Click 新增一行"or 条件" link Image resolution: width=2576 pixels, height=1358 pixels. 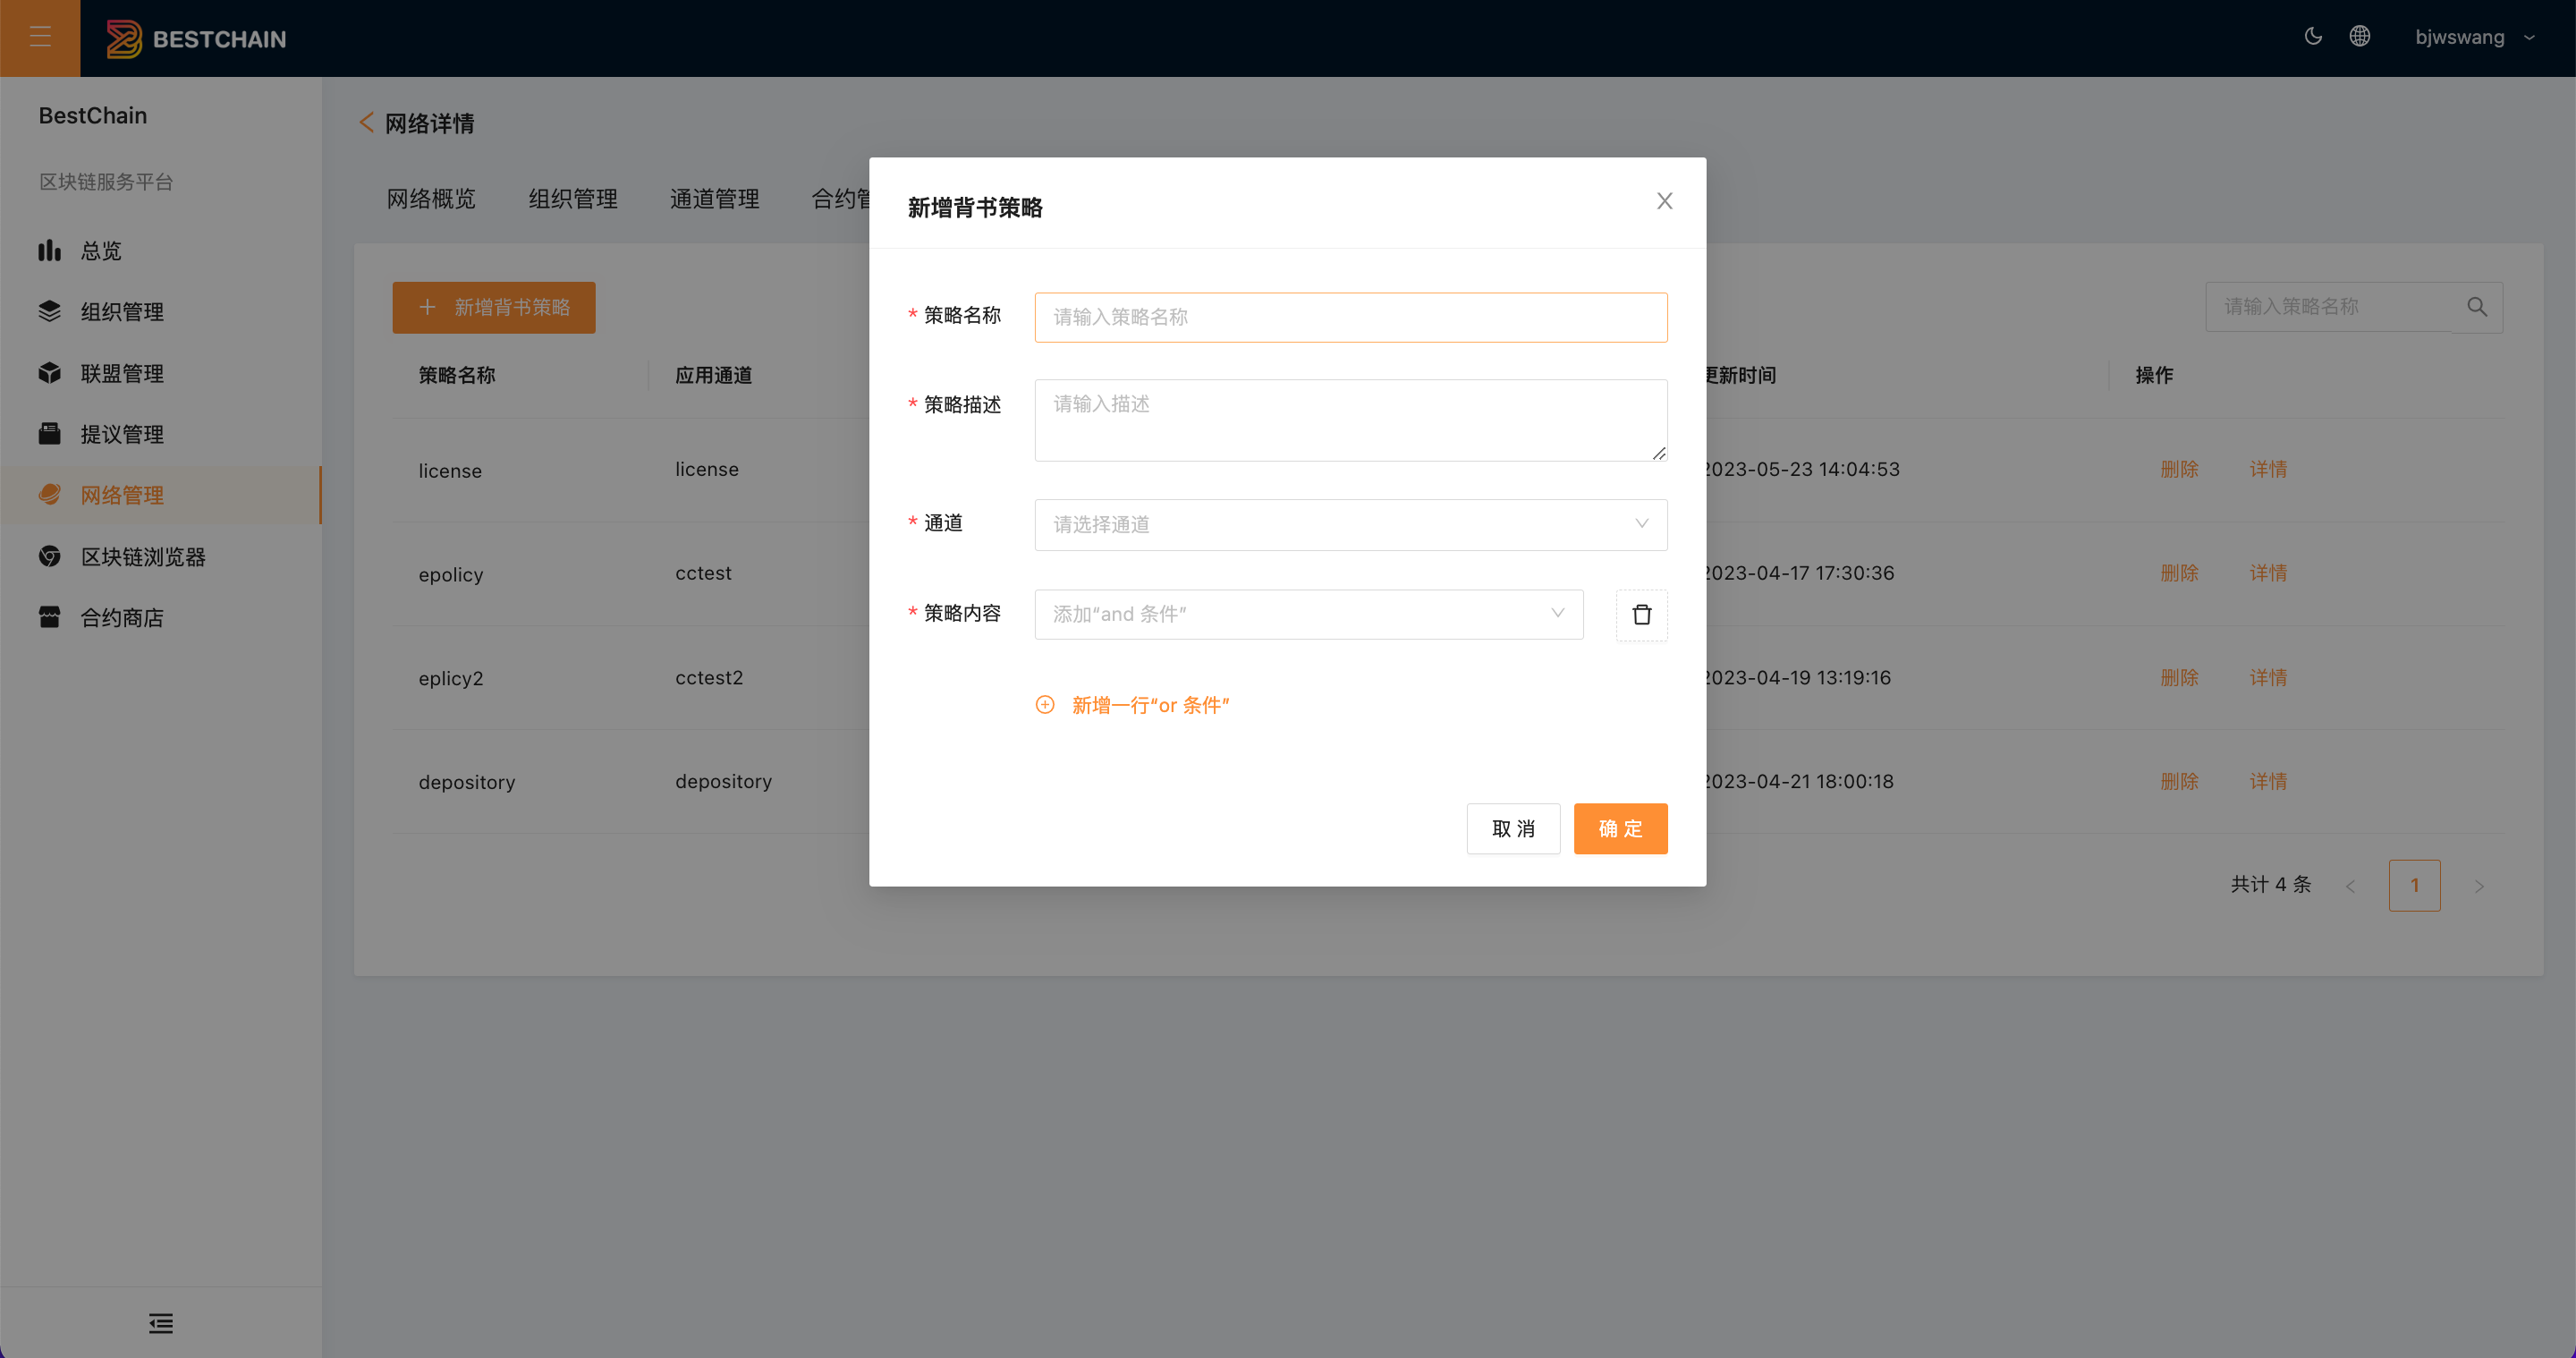click(x=1151, y=705)
